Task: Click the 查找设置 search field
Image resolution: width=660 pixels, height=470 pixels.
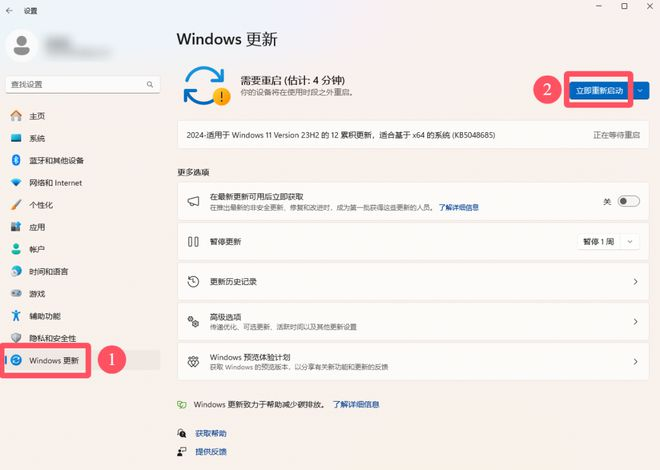Action: tap(83, 85)
